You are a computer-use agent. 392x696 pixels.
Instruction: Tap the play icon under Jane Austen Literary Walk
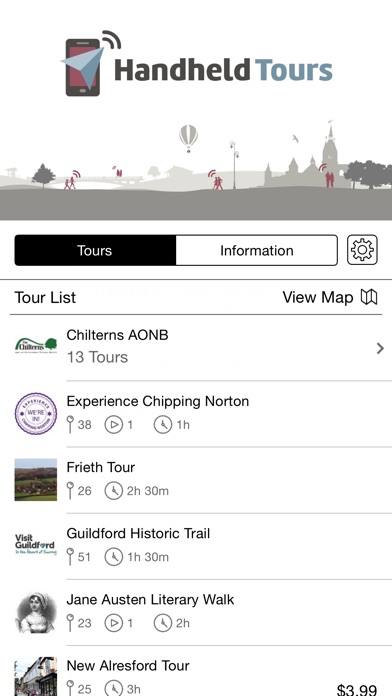click(114, 623)
